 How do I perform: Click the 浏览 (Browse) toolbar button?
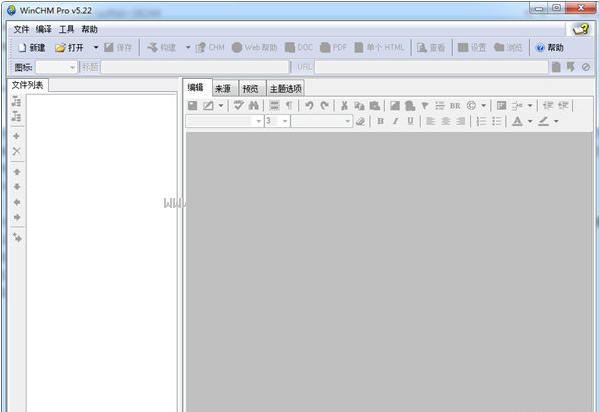pos(508,47)
